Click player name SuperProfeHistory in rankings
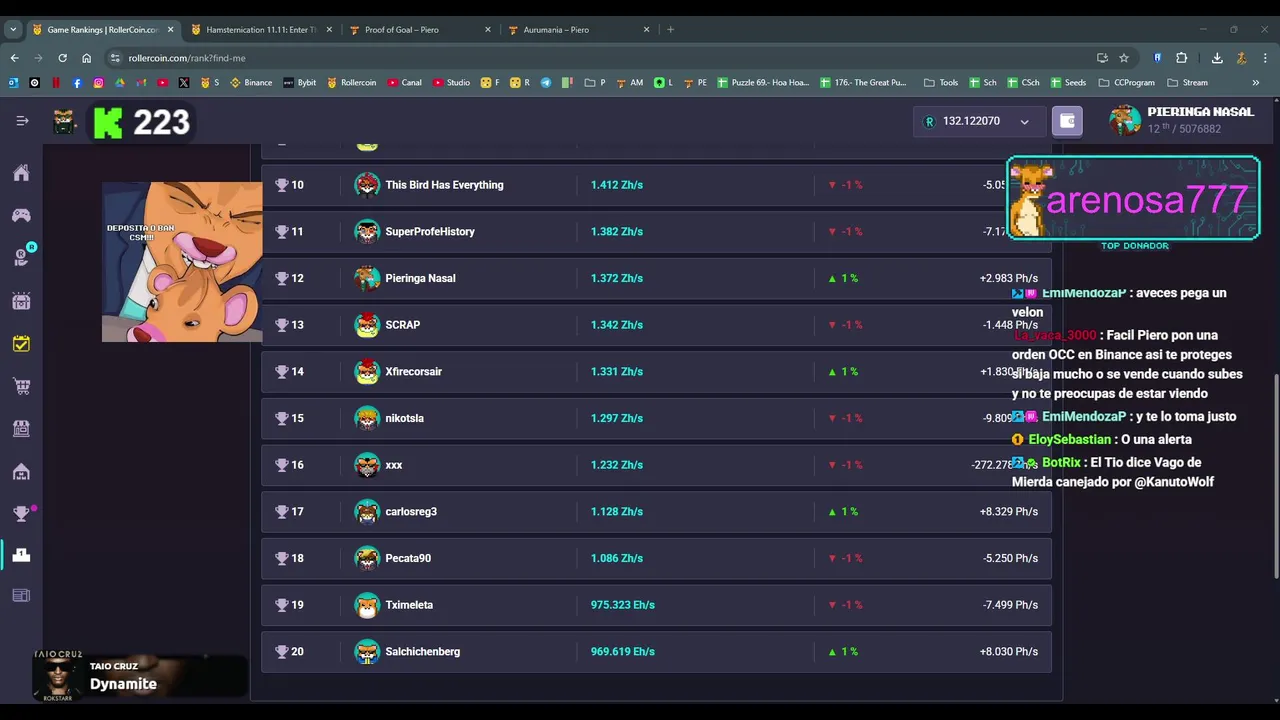The height and width of the screenshot is (720, 1280). coord(430,232)
